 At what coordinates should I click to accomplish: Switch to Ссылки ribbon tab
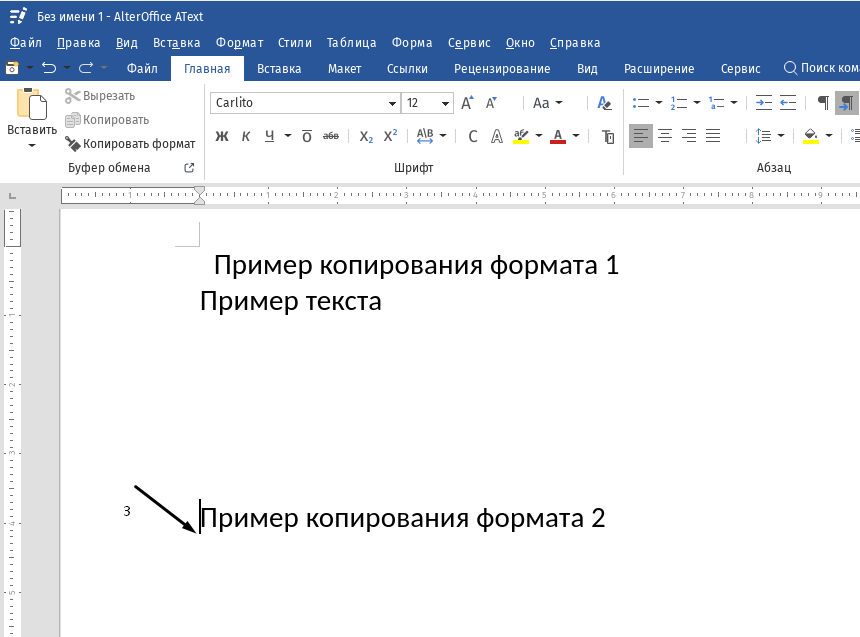pyautogui.click(x=407, y=69)
